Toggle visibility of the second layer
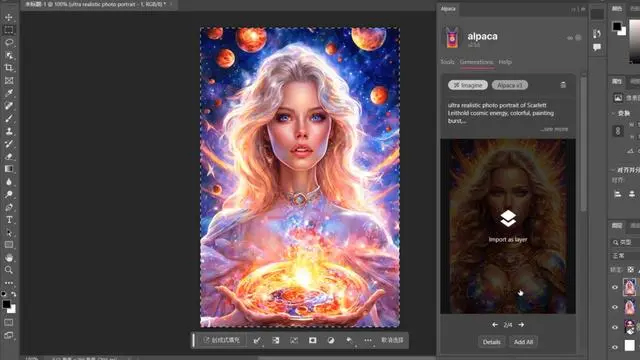The image size is (640, 360). [615, 307]
